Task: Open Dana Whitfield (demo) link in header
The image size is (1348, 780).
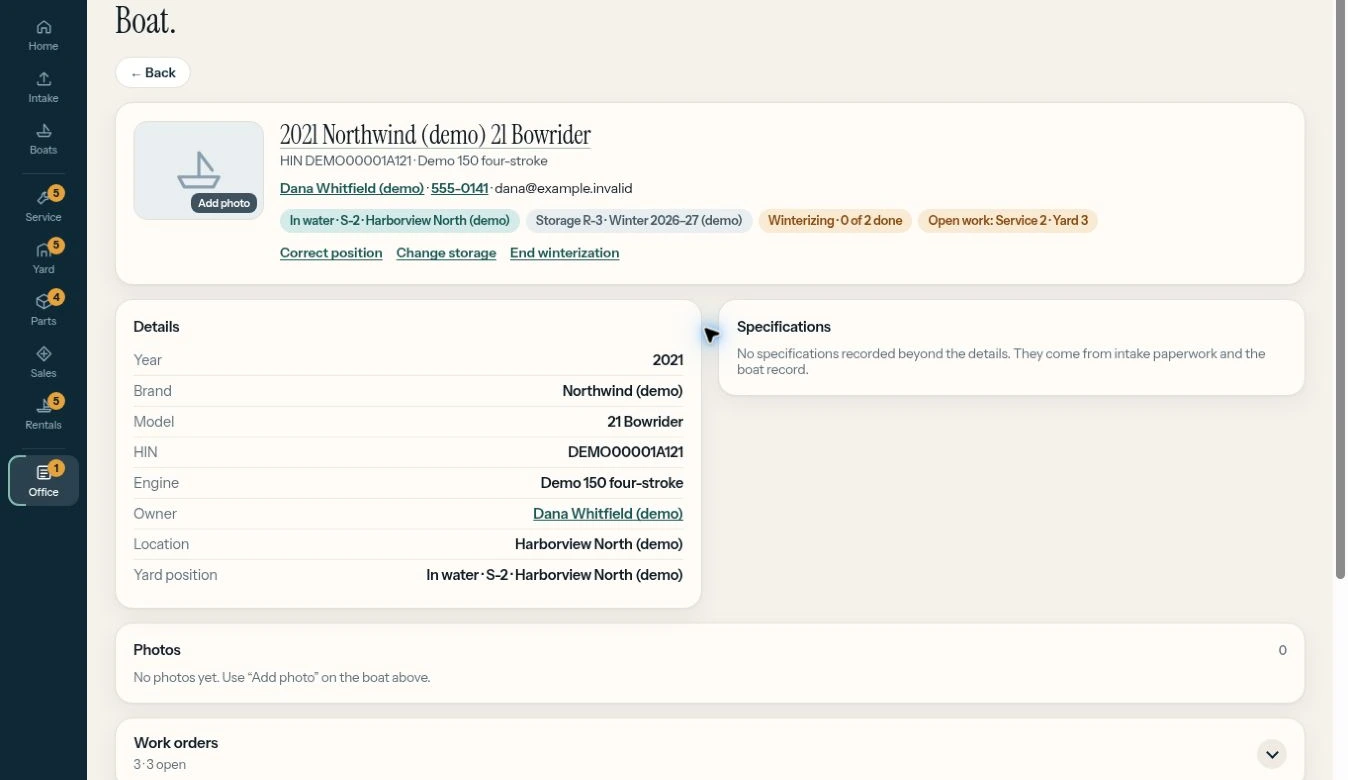Action: pos(352,188)
